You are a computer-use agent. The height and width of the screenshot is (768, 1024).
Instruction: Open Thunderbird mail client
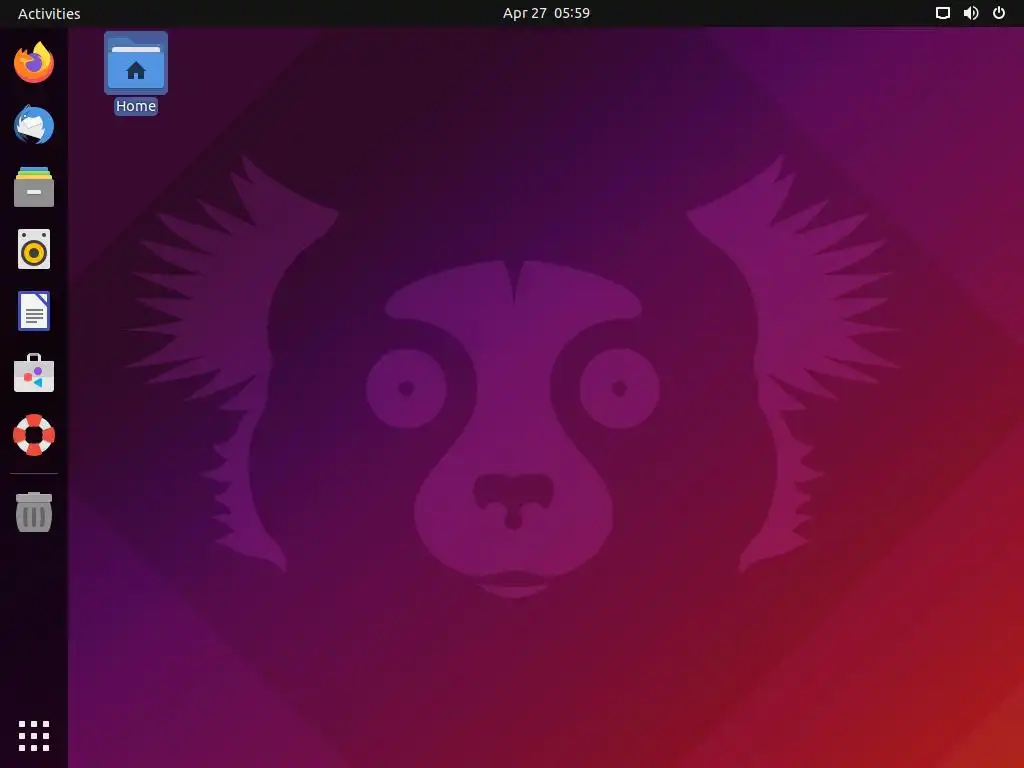coord(34,125)
